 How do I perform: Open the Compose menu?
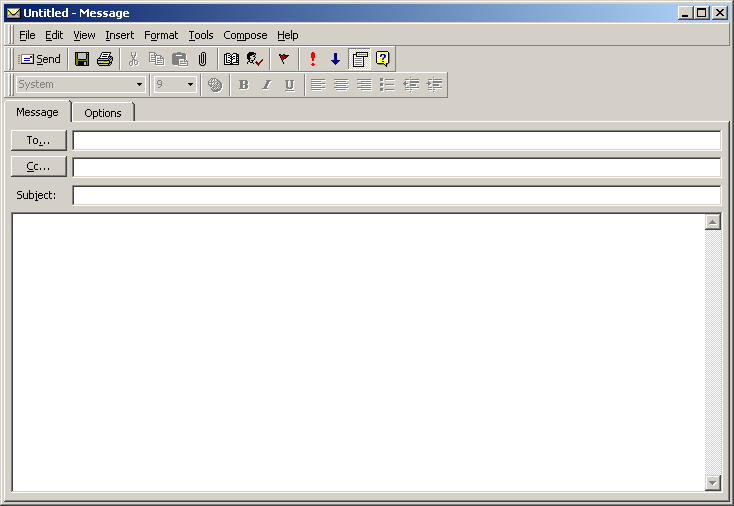(245, 35)
